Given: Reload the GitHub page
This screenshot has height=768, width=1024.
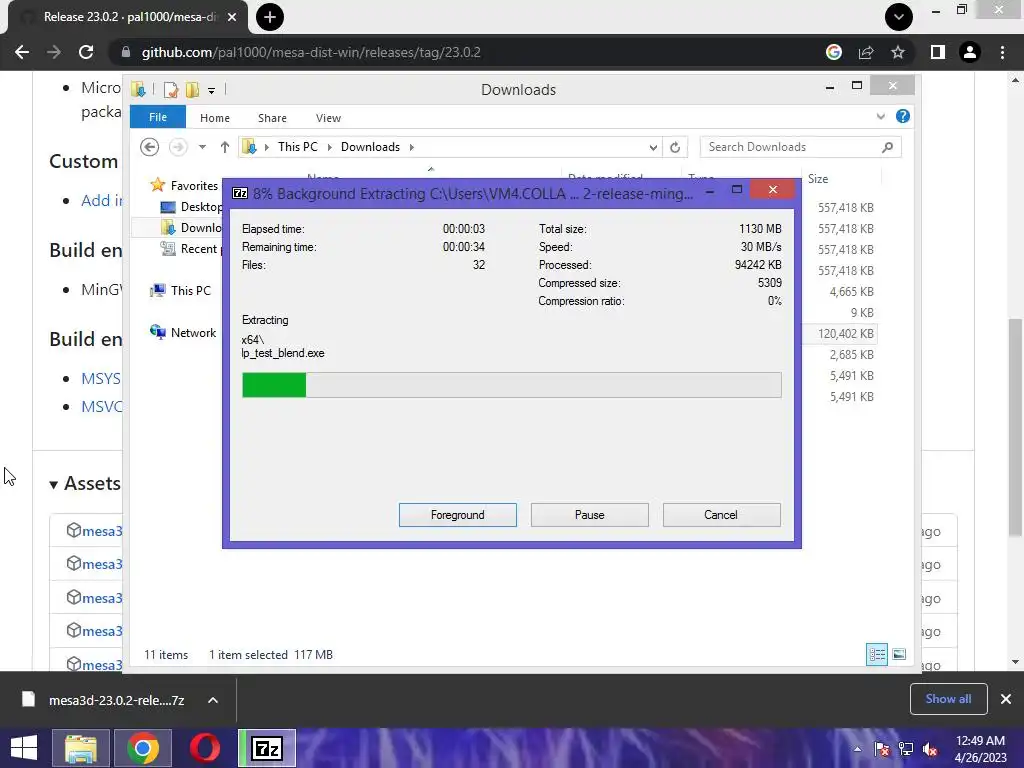Looking at the screenshot, I should point(86,52).
